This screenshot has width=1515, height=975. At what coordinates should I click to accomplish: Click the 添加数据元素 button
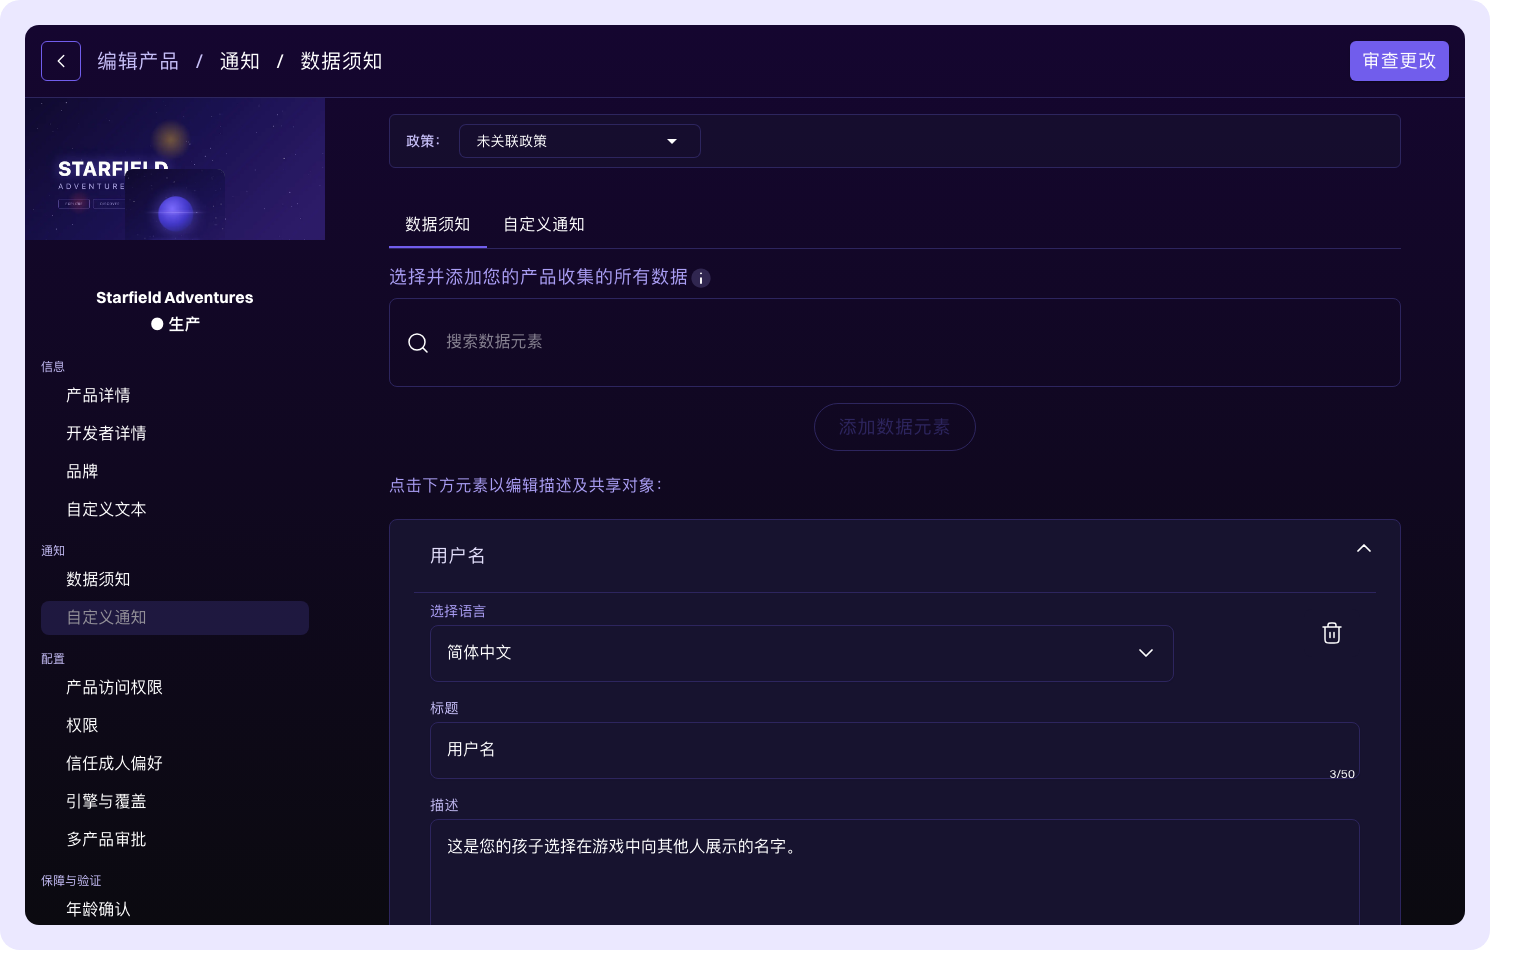(895, 427)
